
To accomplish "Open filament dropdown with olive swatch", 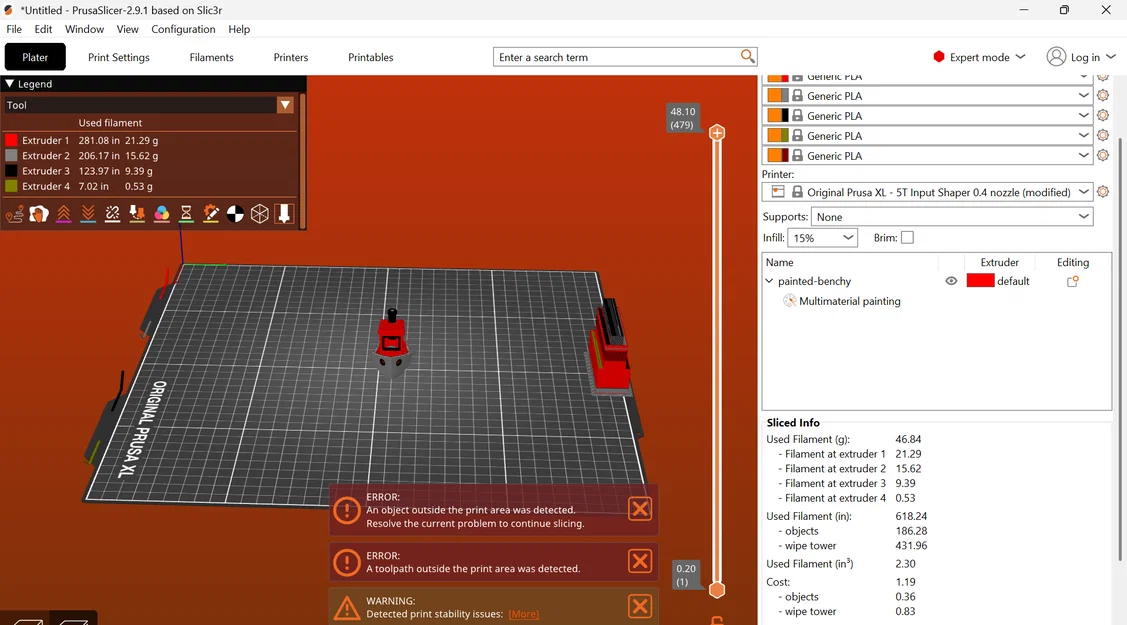I will (927, 136).
